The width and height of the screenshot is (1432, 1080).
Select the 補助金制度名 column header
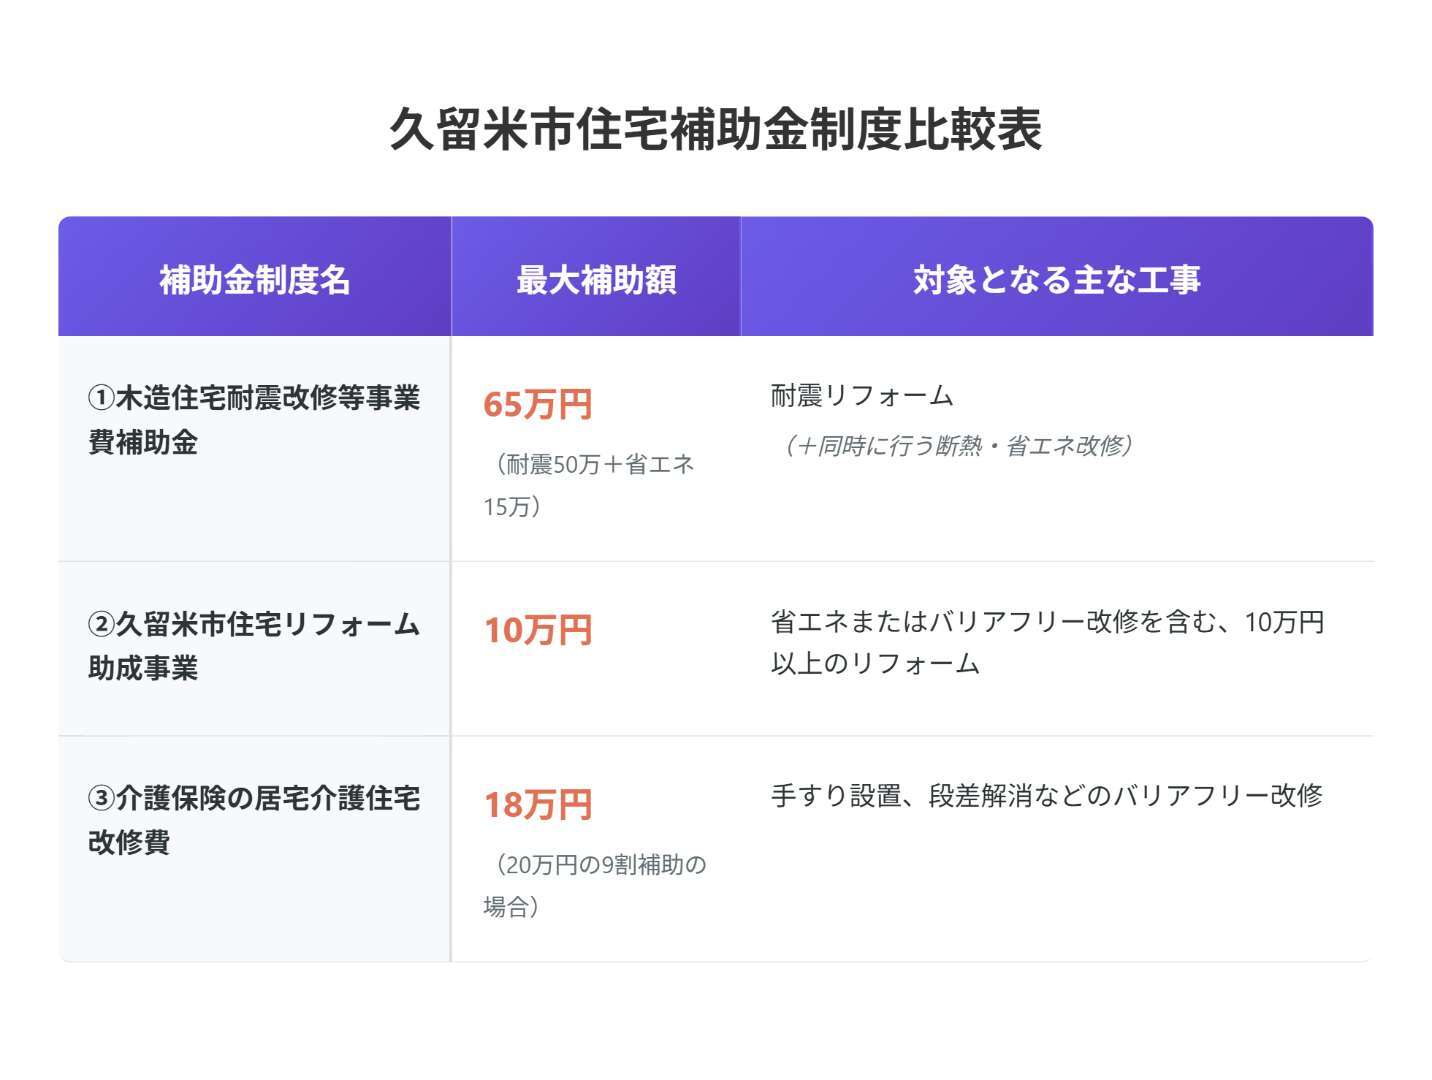[255, 279]
